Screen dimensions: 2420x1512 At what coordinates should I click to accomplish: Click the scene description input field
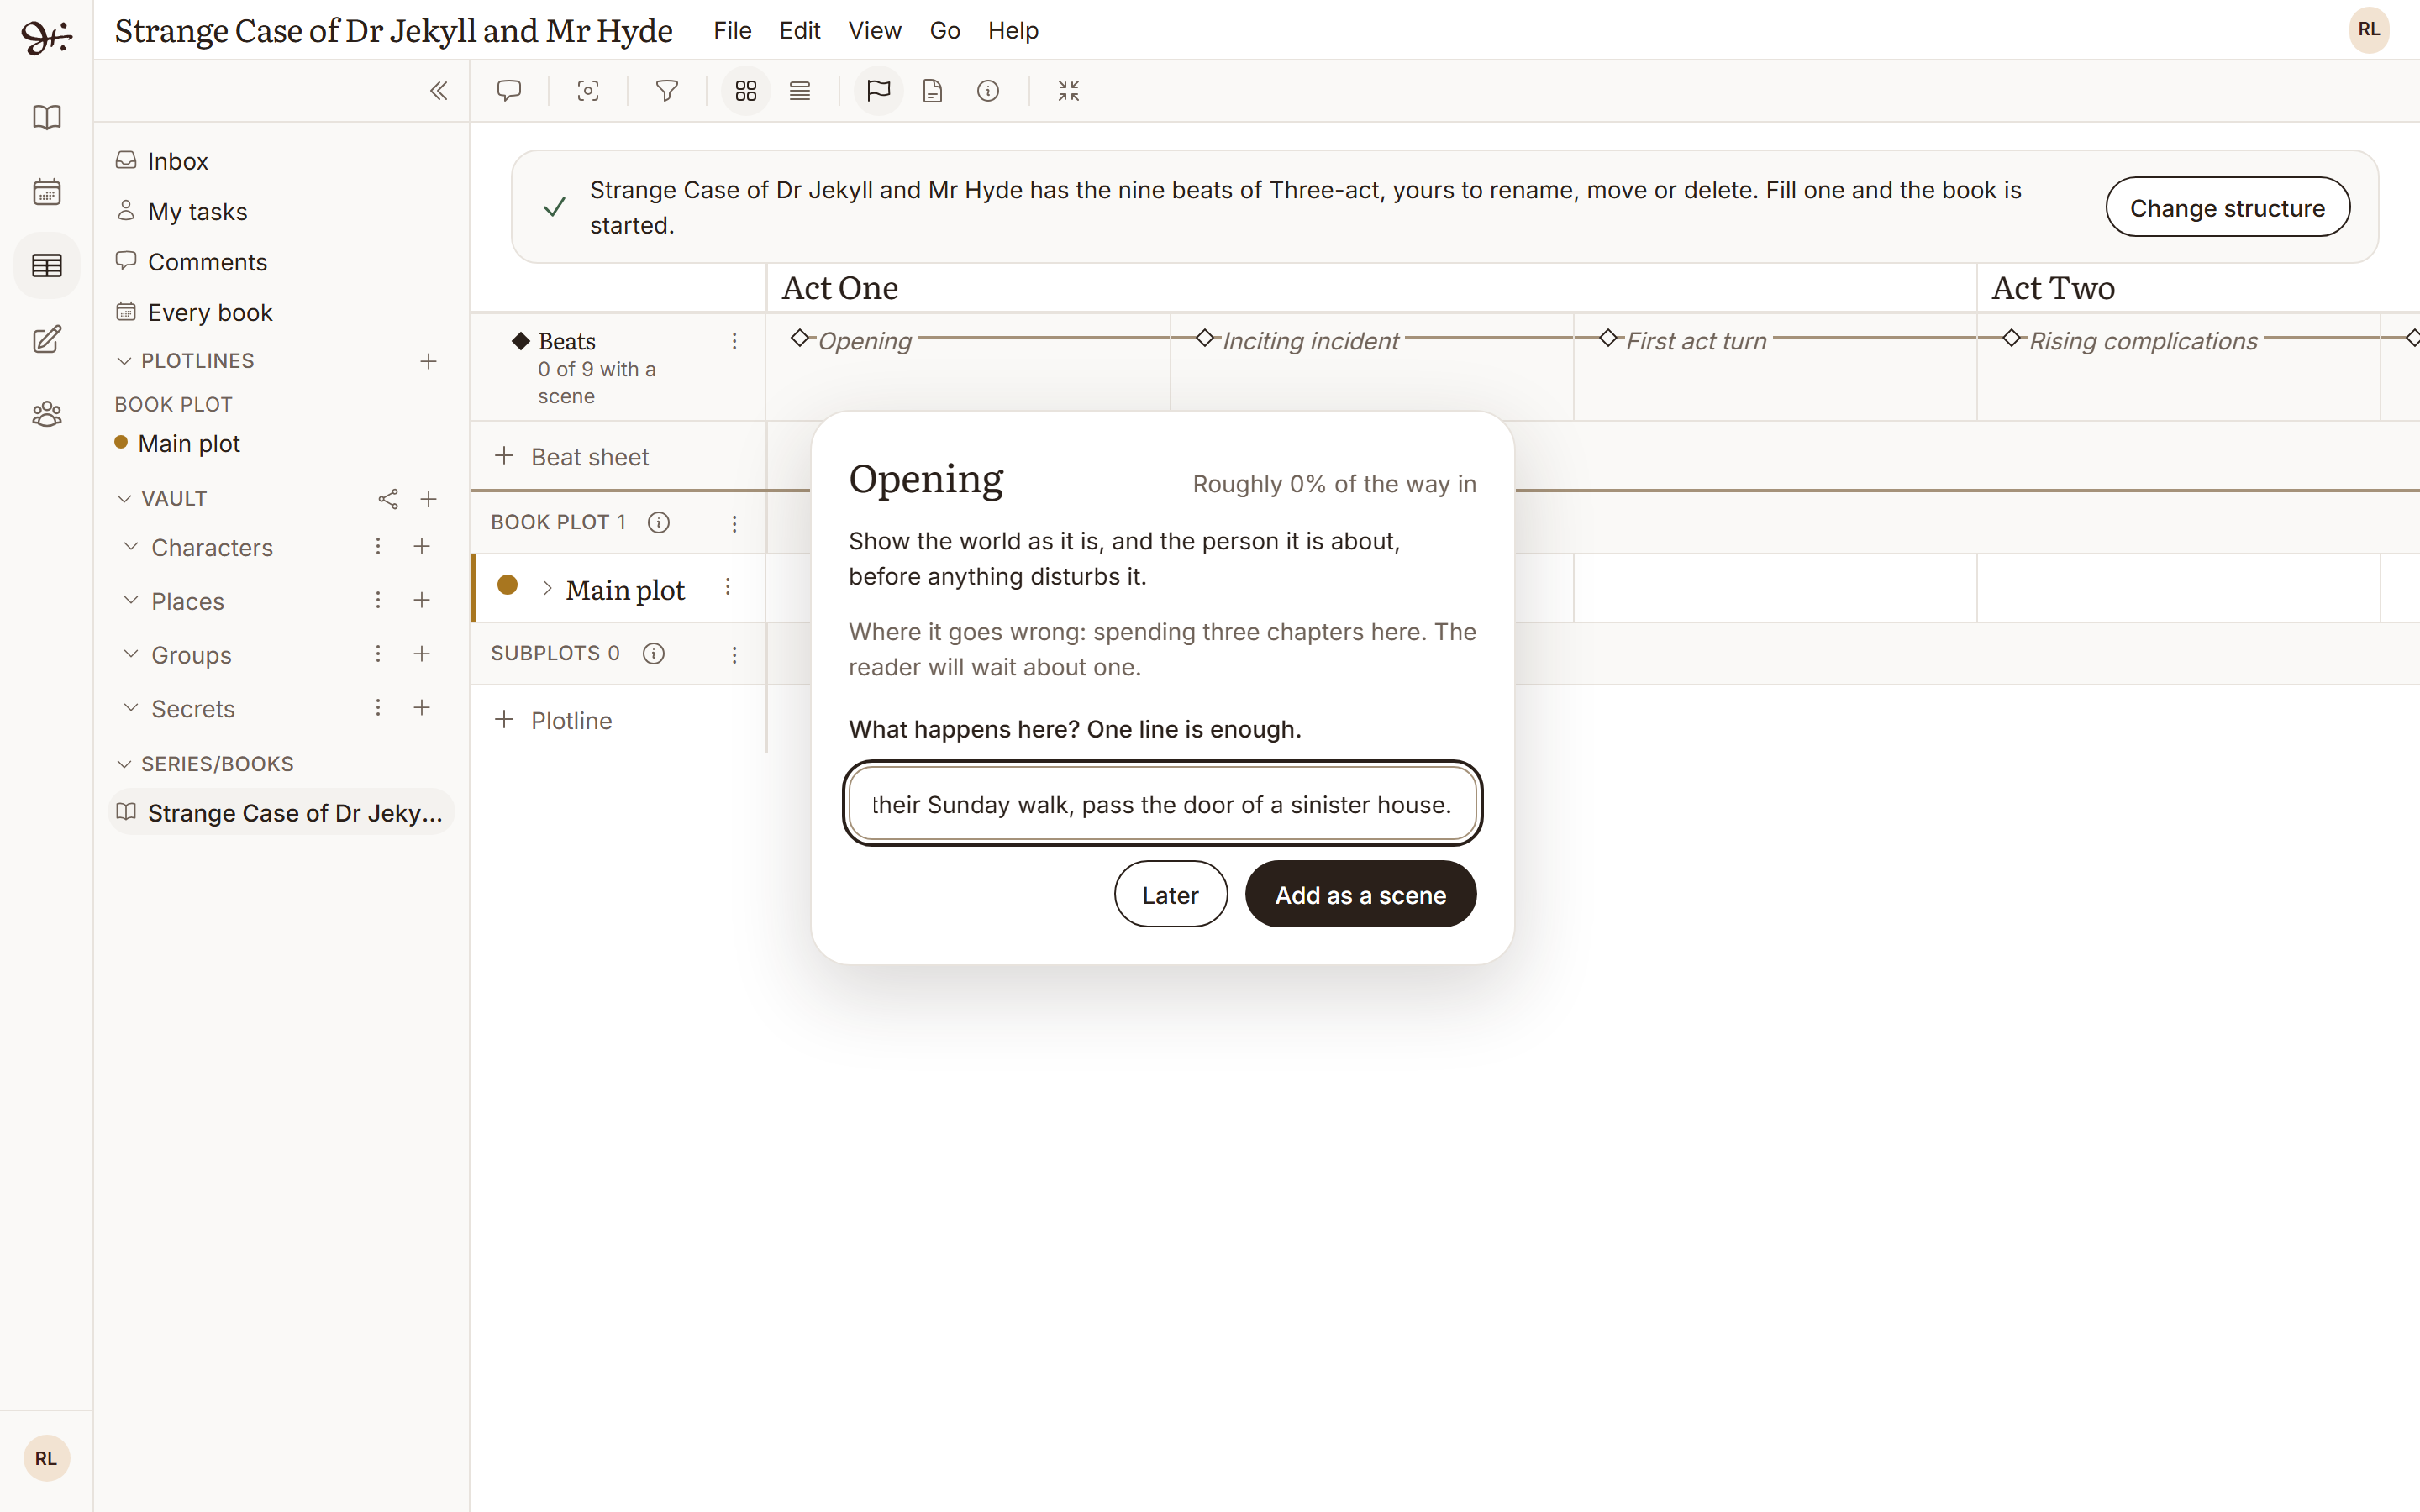1162,804
